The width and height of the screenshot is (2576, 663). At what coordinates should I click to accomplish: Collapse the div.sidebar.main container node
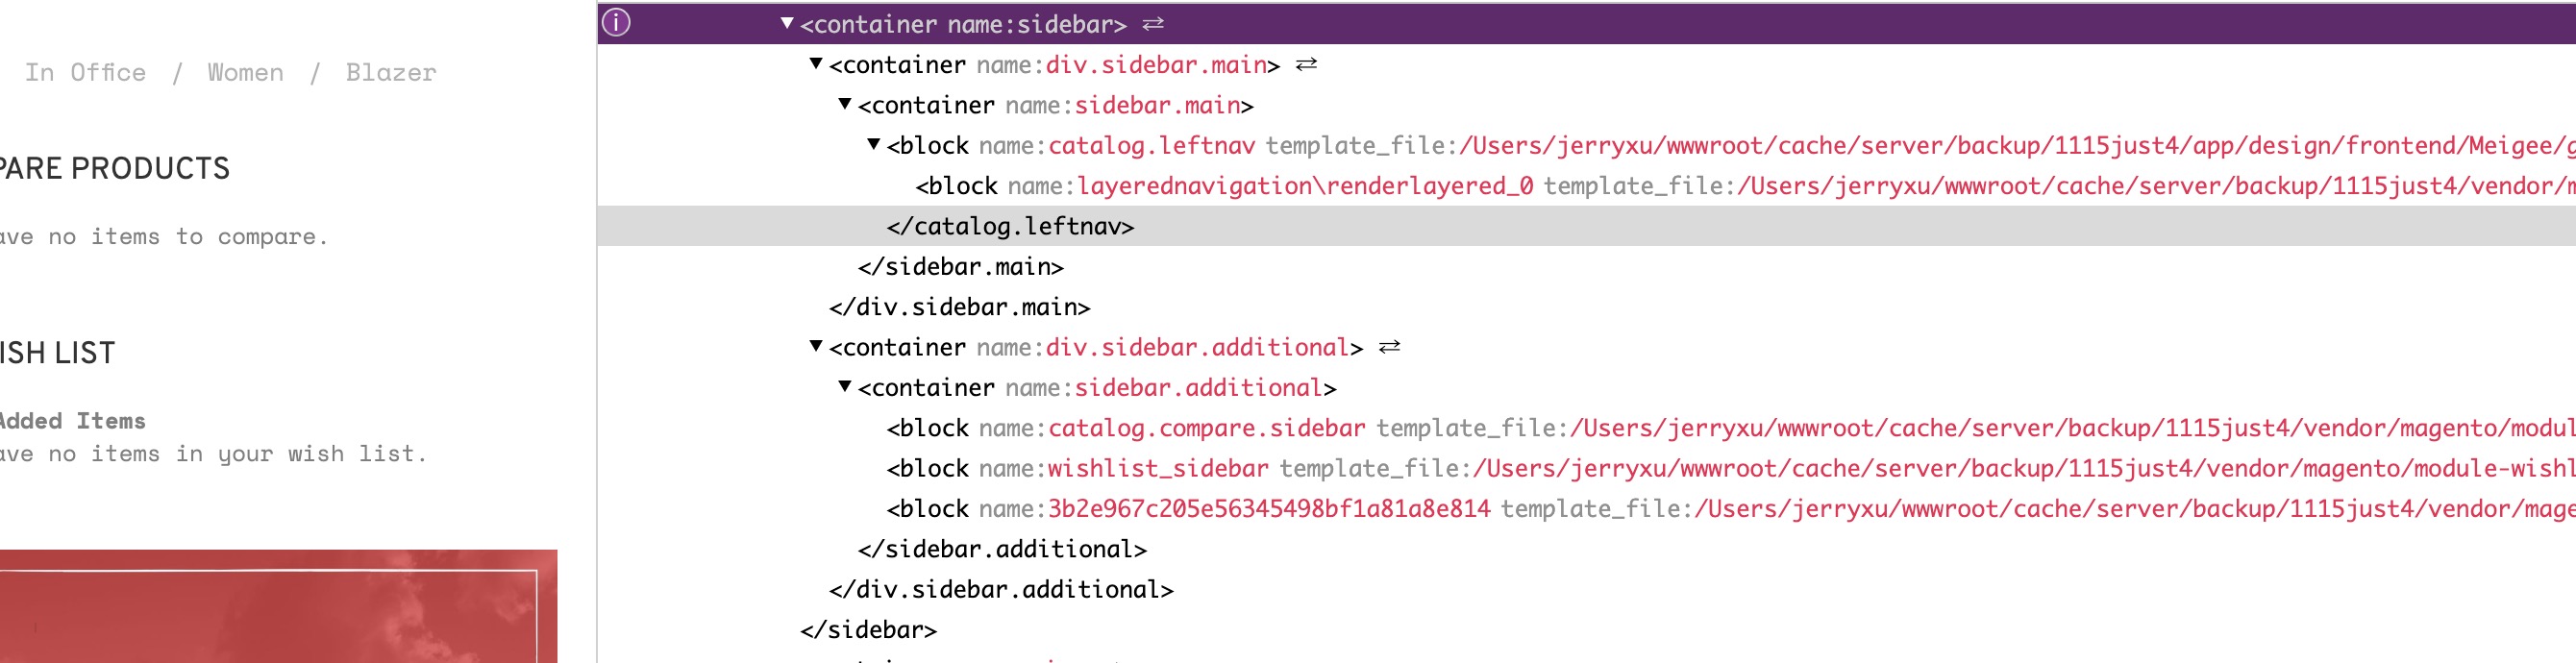click(816, 63)
